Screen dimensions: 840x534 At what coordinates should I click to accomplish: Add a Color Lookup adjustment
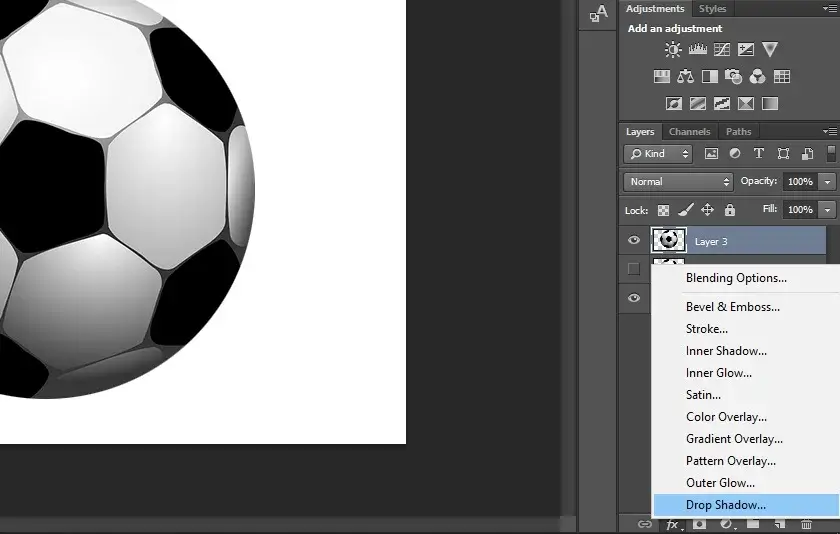pos(782,77)
